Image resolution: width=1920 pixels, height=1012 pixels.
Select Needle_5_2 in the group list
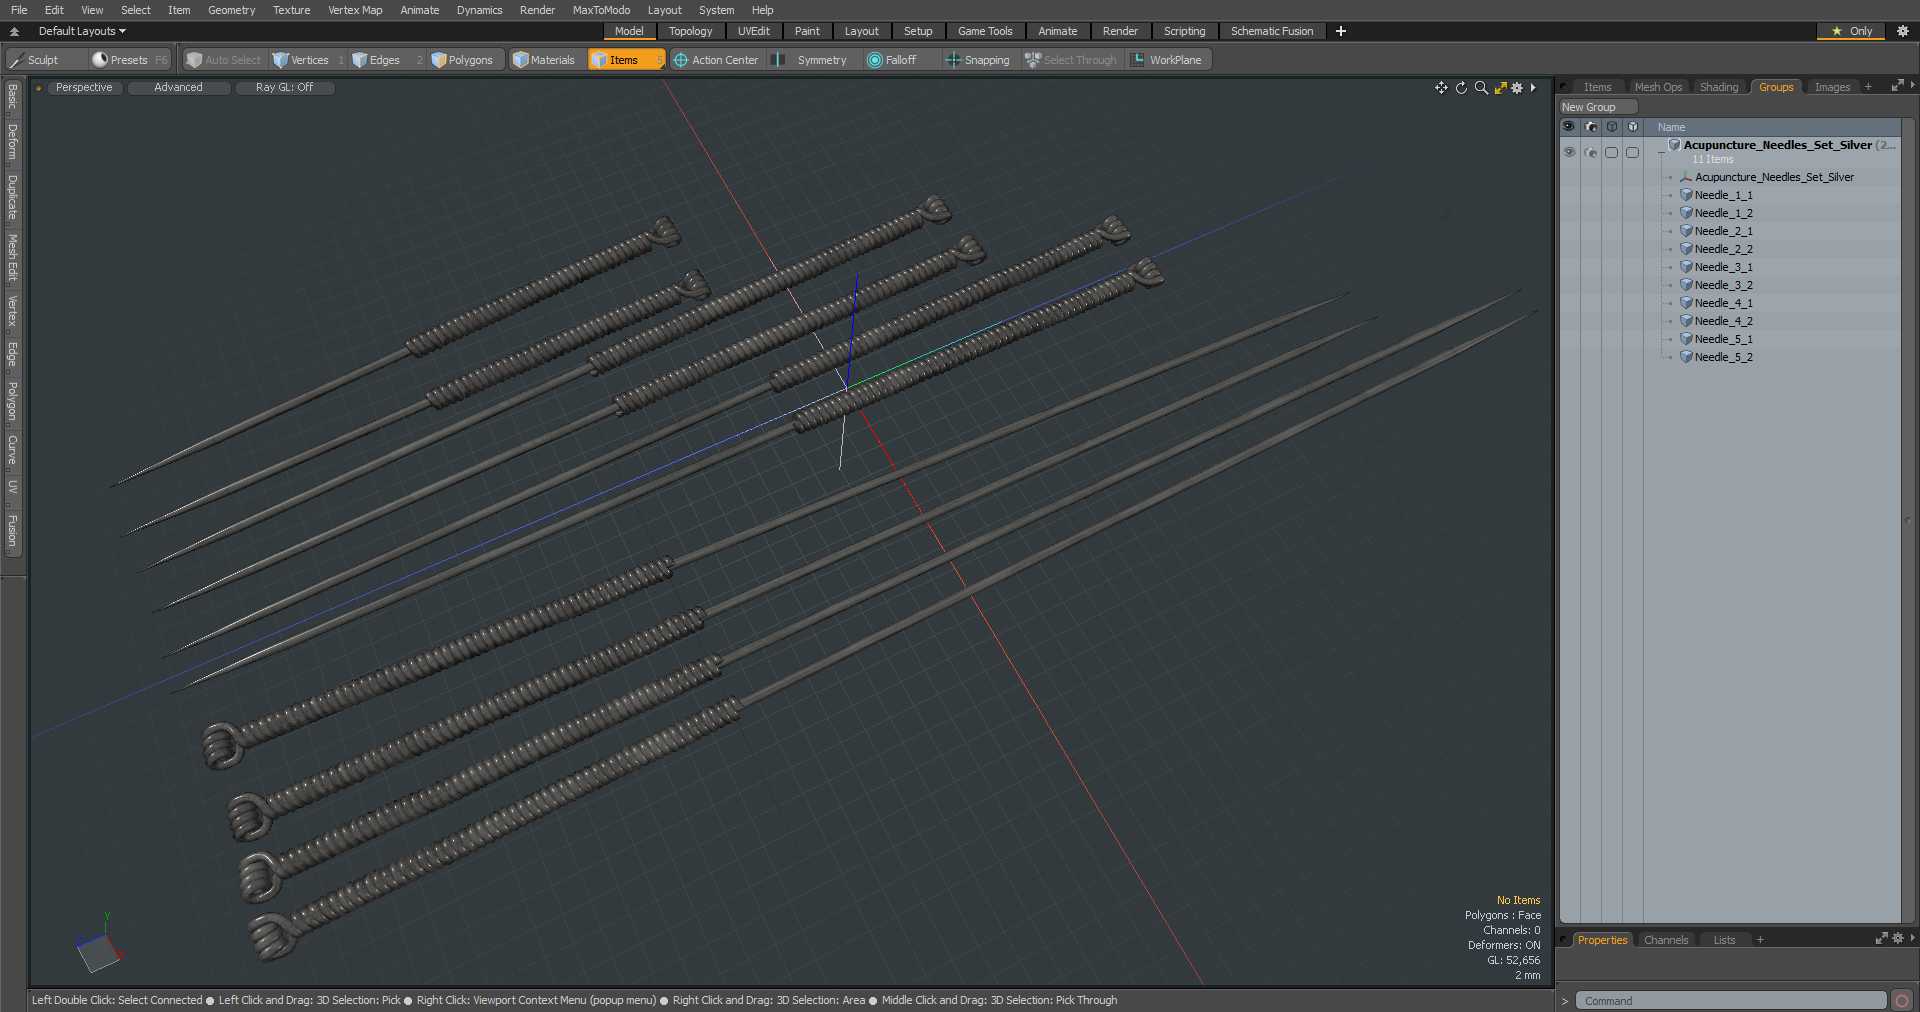[x=1723, y=357]
